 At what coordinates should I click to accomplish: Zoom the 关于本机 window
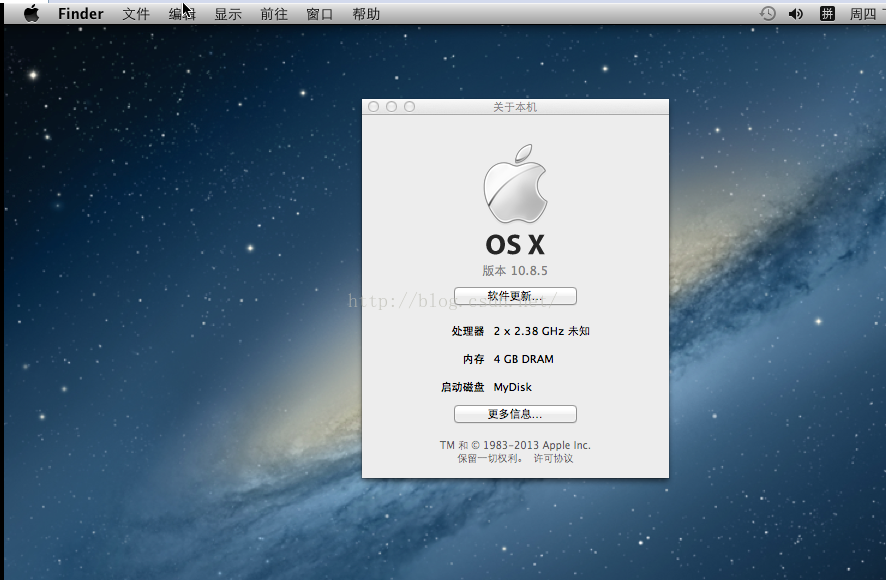pos(410,106)
